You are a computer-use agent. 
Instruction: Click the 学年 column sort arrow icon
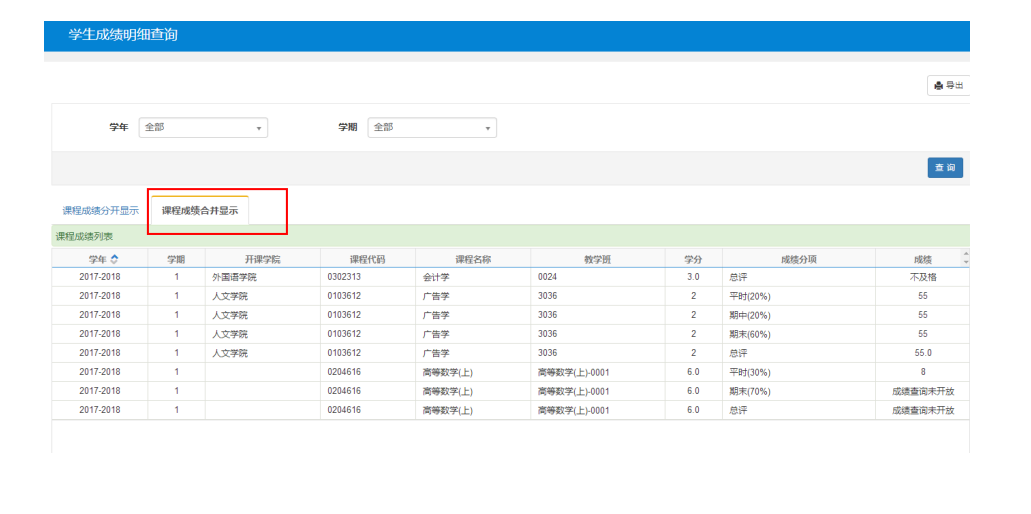[x=114, y=259]
